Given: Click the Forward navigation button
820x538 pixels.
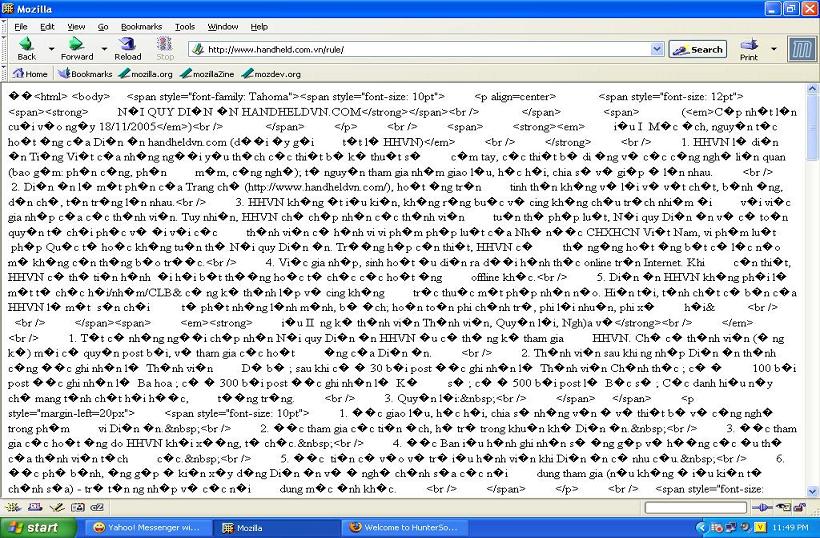Looking at the screenshot, I should coord(75,49).
